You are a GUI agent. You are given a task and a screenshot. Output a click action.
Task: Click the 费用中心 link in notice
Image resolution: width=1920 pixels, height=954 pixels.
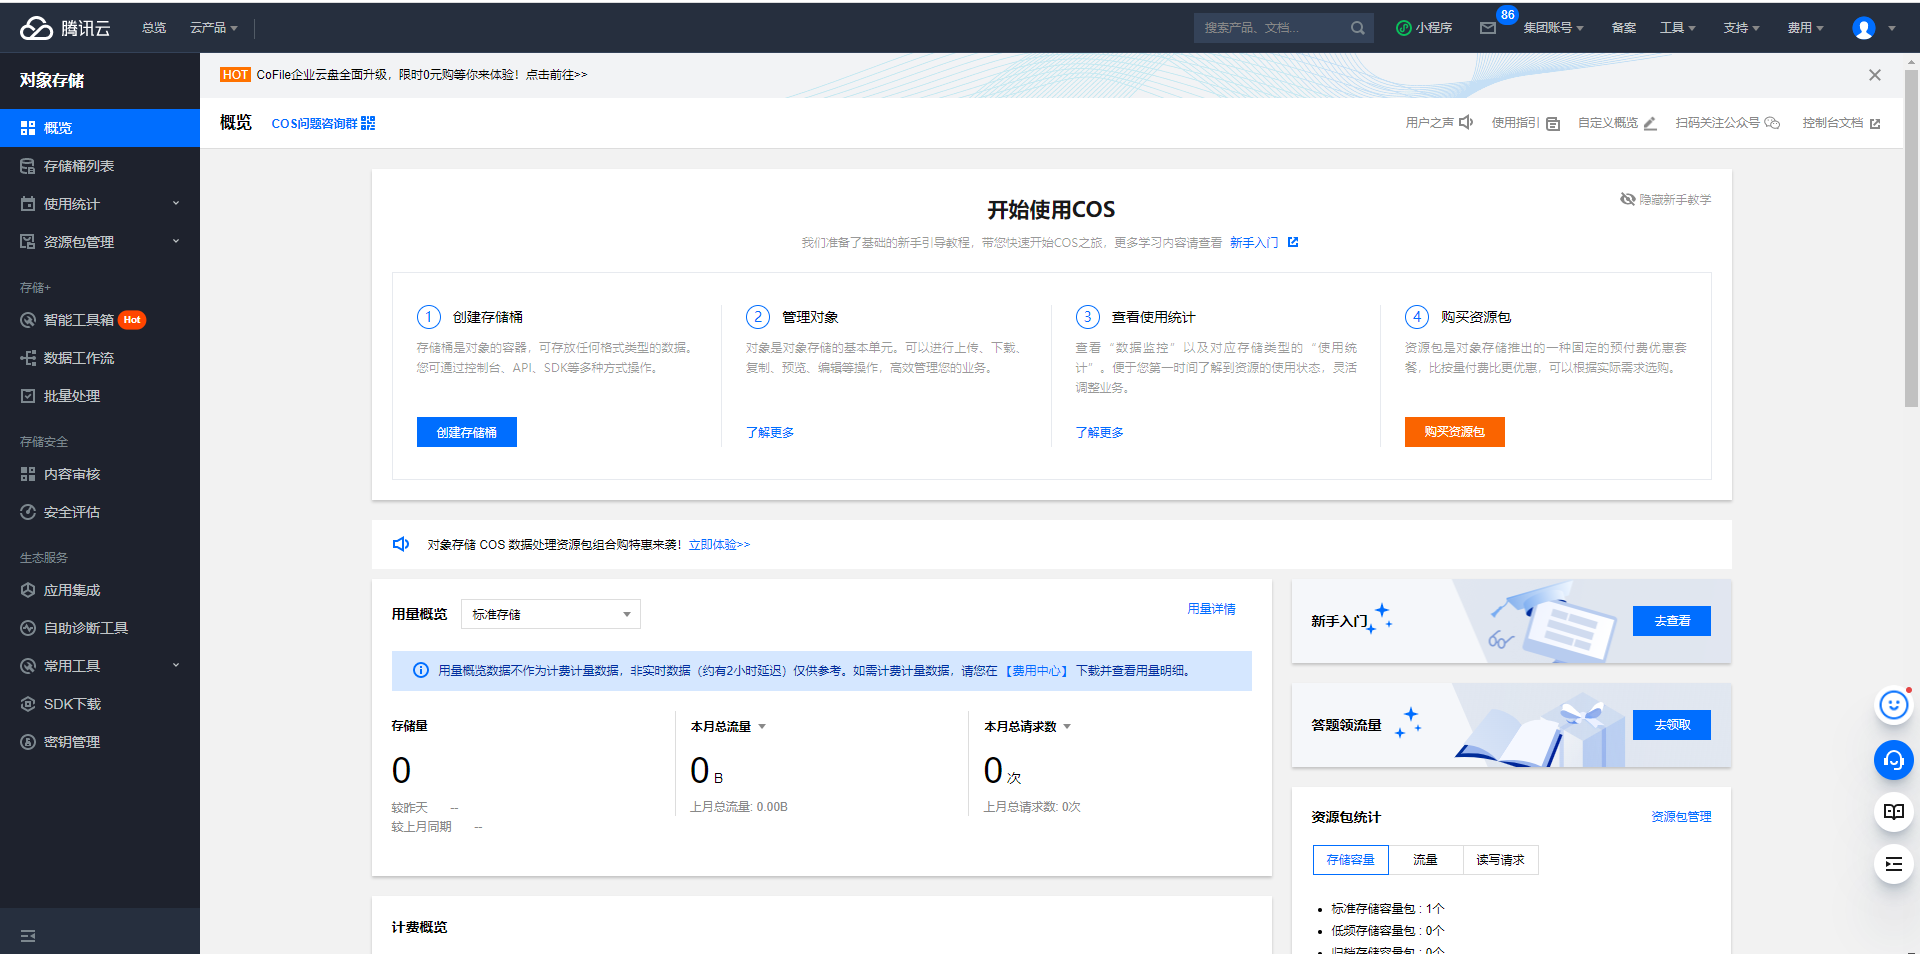(1037, 671)
